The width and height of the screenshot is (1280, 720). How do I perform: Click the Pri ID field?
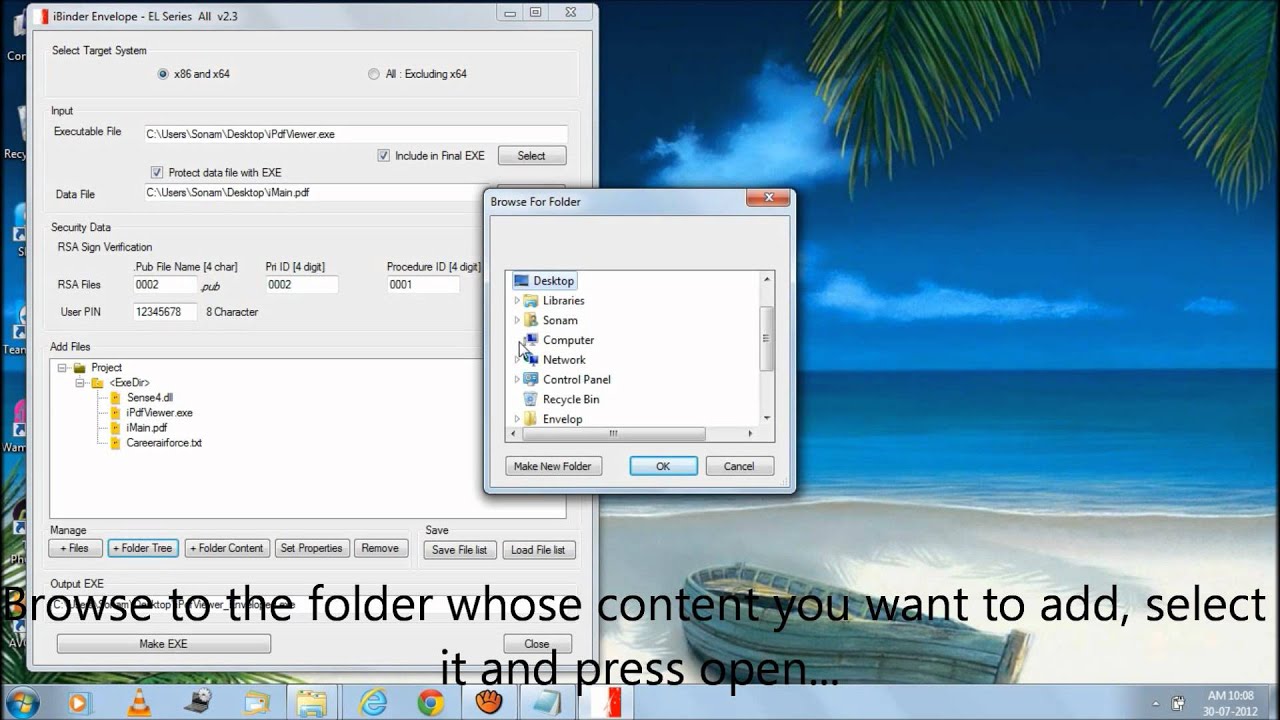pos(301,285)
